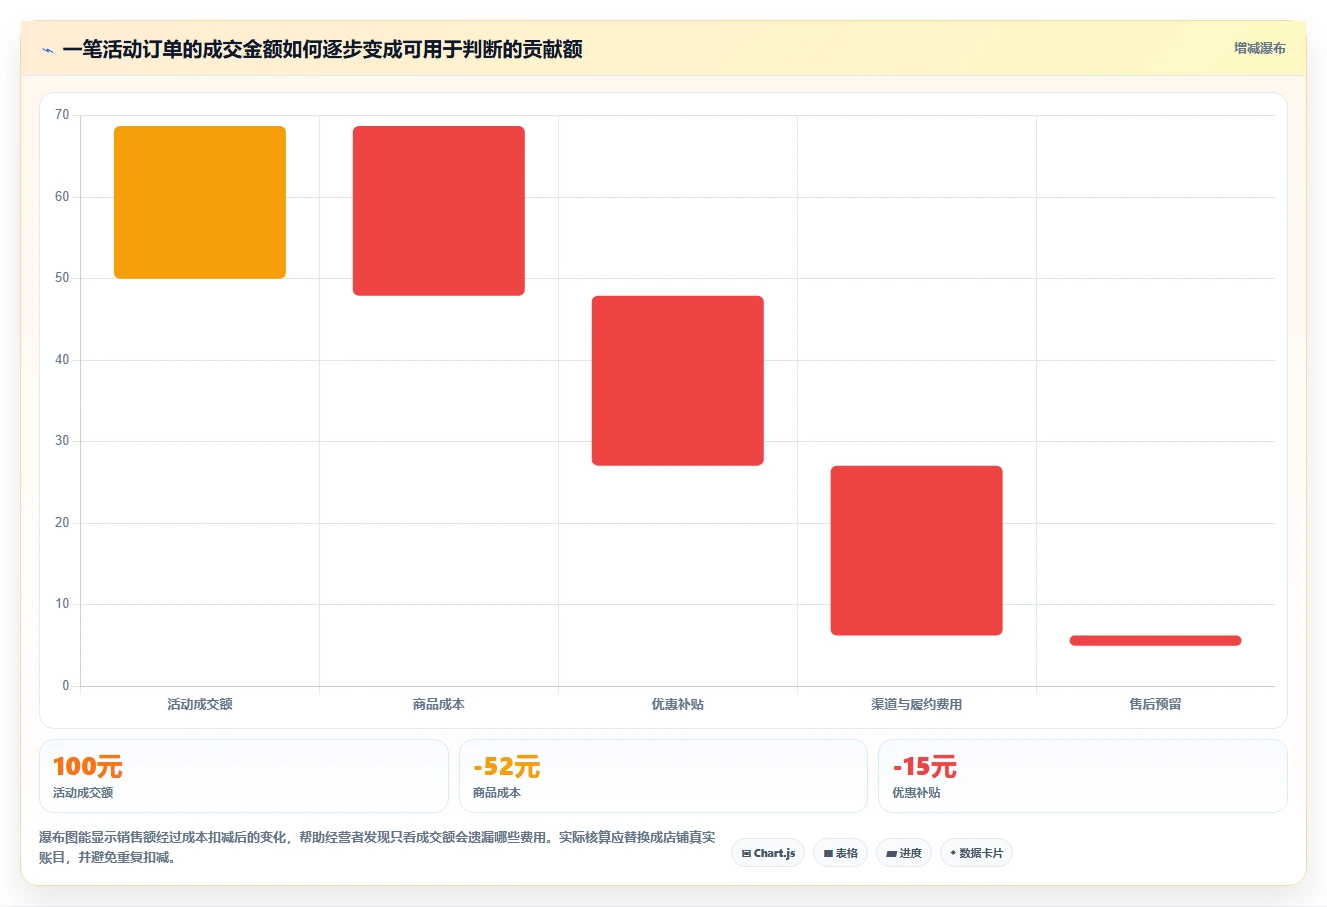Click the y-axis value 30
1327x907 pixels.
click(62, 441)
